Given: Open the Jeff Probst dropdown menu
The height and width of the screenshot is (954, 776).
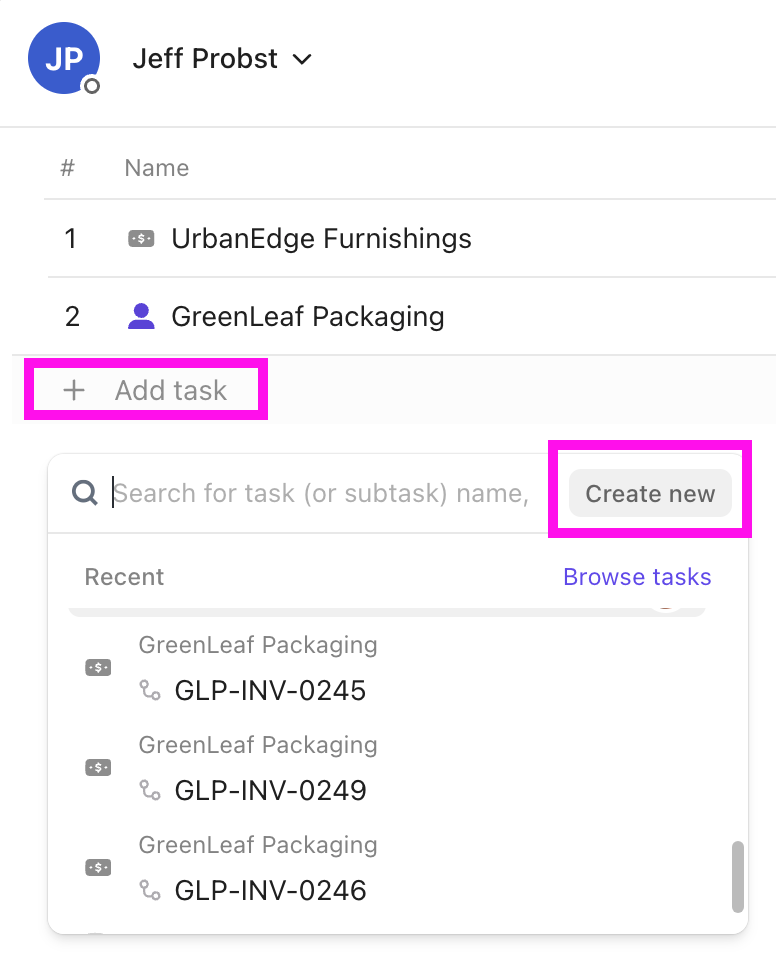Looking at the screenshot, I should 302,60.
